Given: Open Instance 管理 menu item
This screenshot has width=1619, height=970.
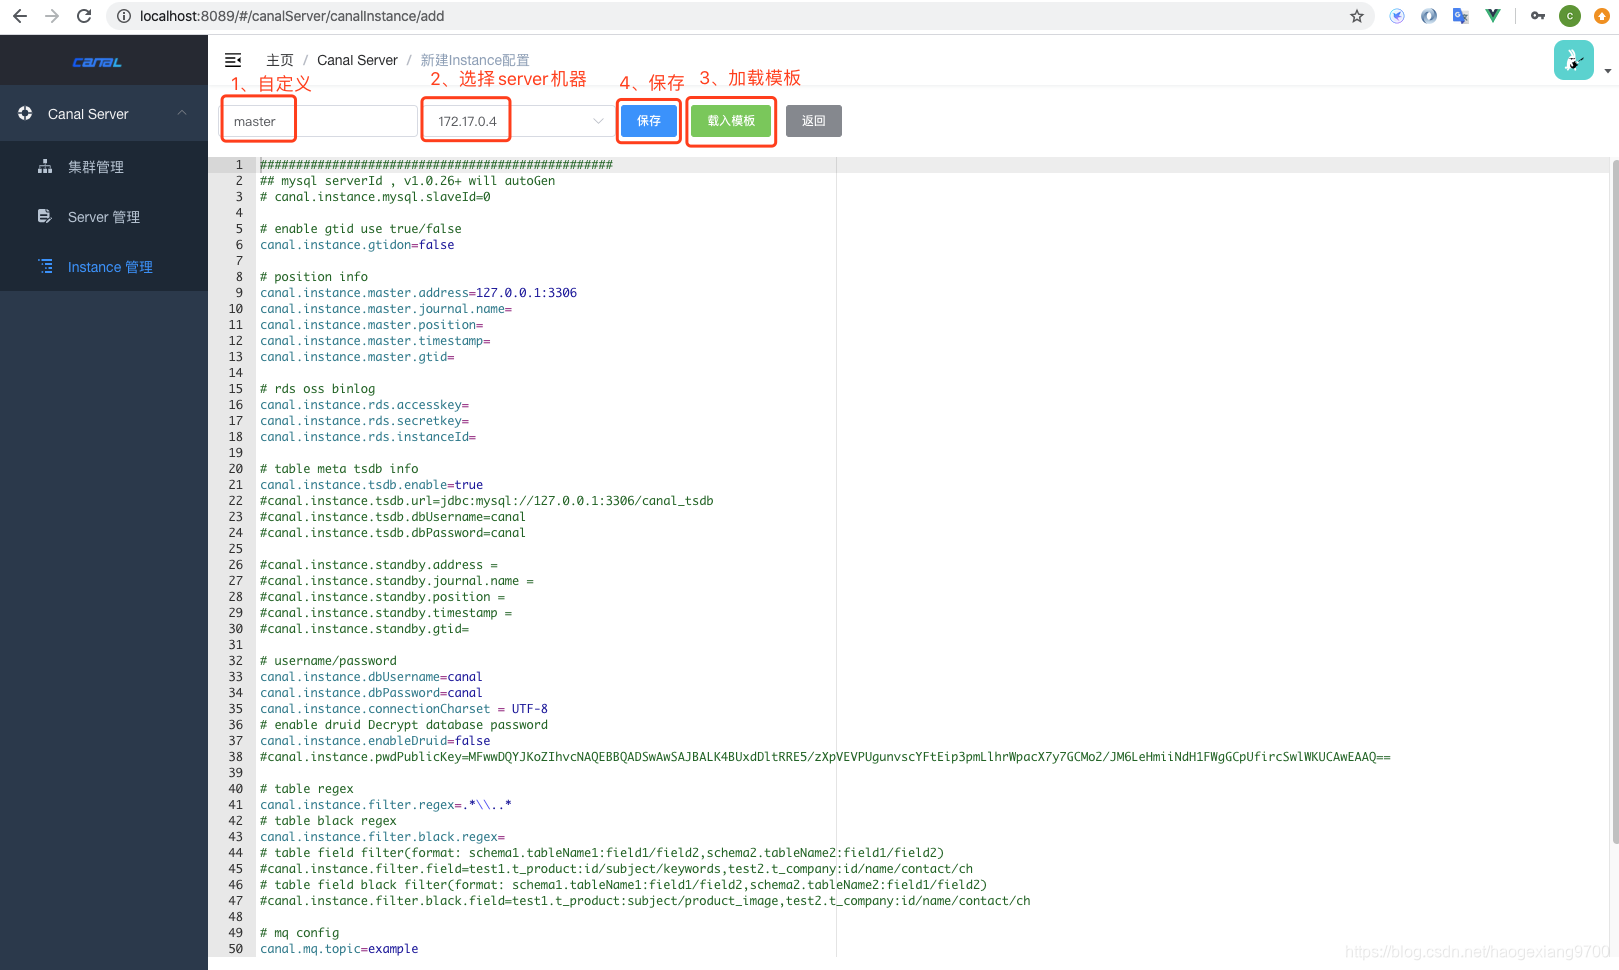Looking at the screenshot, I should pos(104,267).
